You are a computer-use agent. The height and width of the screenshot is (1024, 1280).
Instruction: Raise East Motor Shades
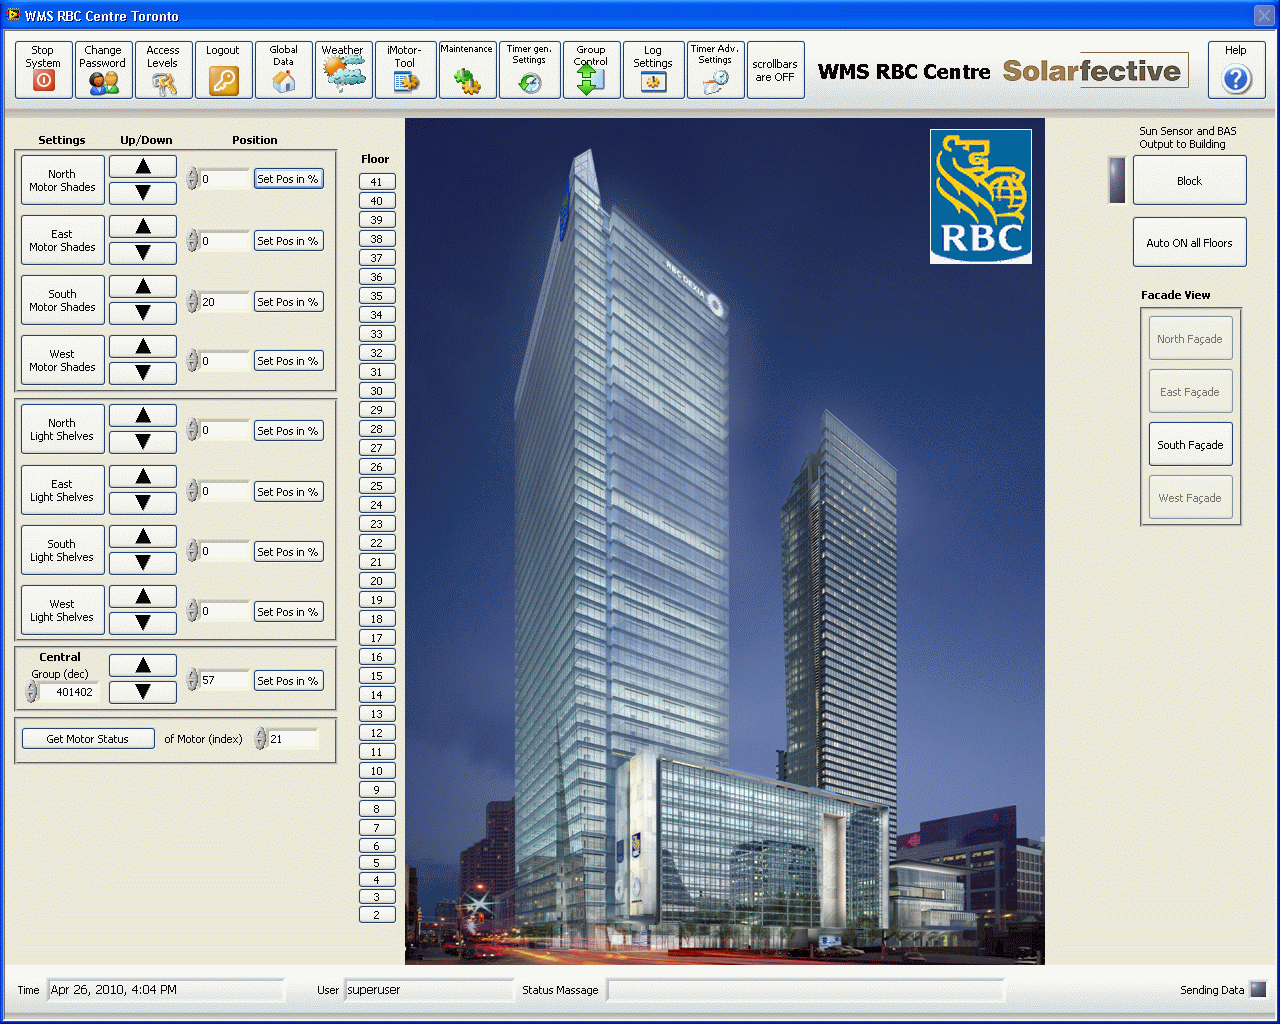pyautogui.click(x=143, y=227)
